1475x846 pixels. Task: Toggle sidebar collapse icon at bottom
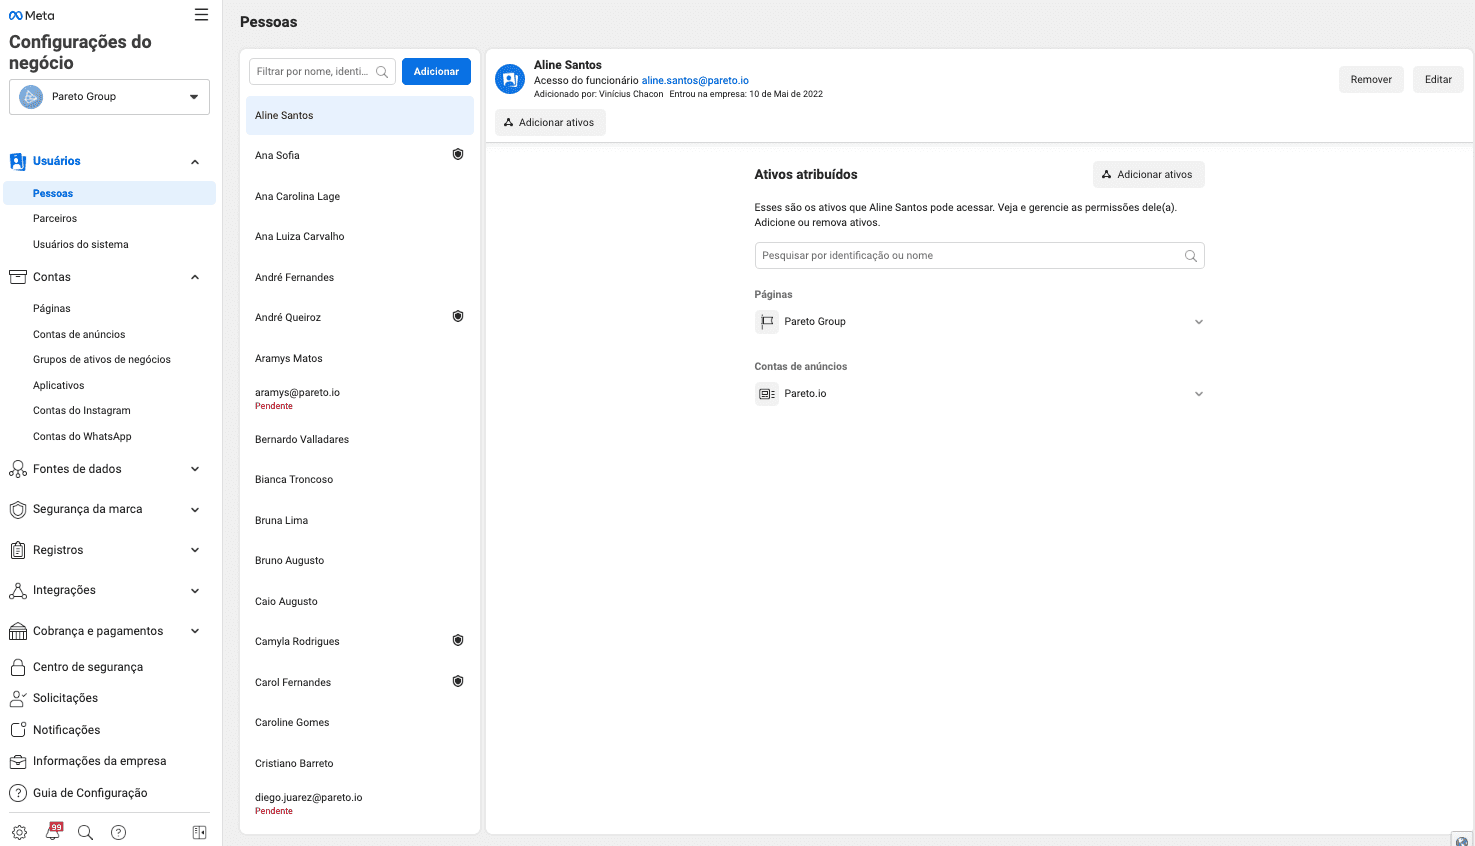point(199,832)
